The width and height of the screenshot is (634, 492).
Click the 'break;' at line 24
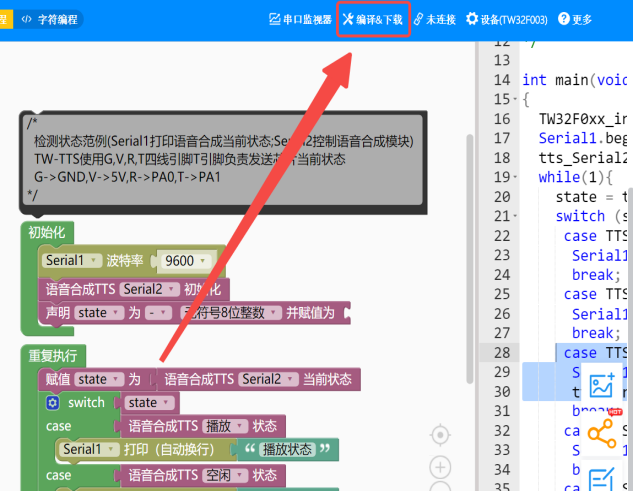tap(596, 275)
